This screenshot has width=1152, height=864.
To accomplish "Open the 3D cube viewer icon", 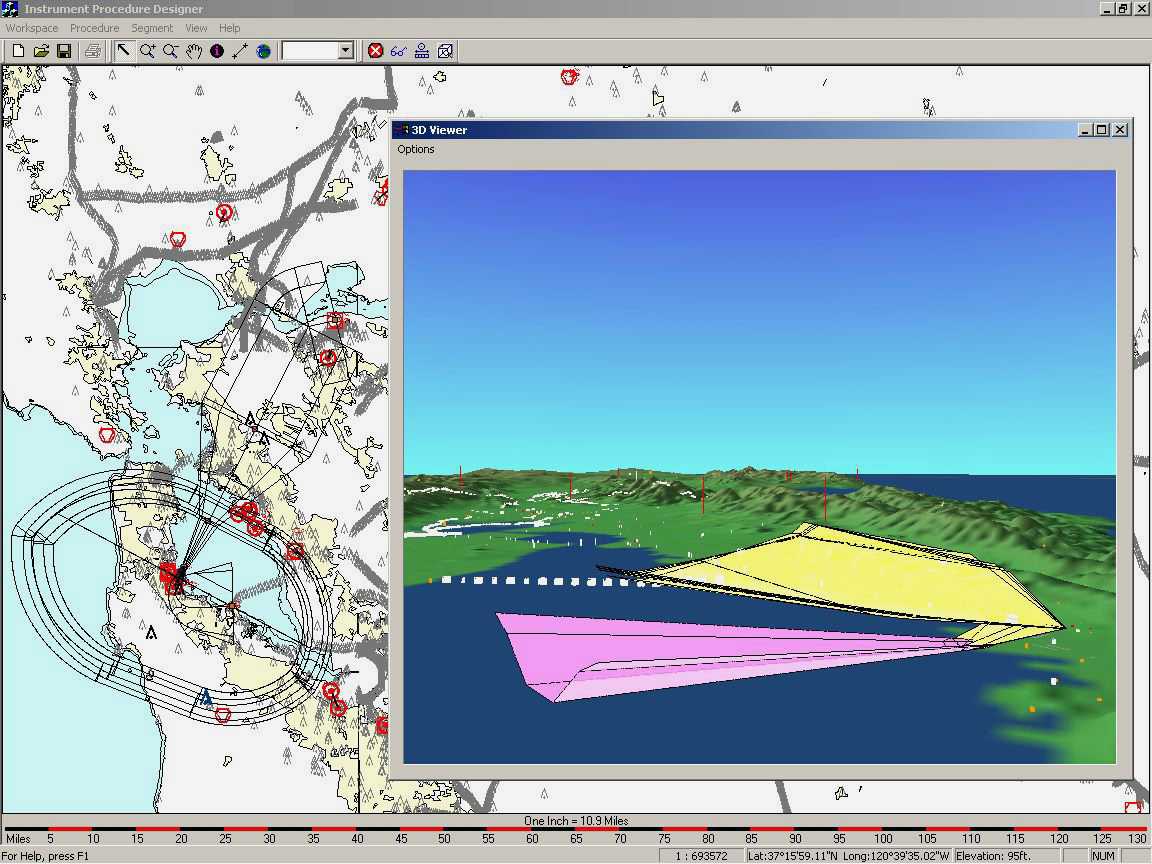I will pos(446,50).
